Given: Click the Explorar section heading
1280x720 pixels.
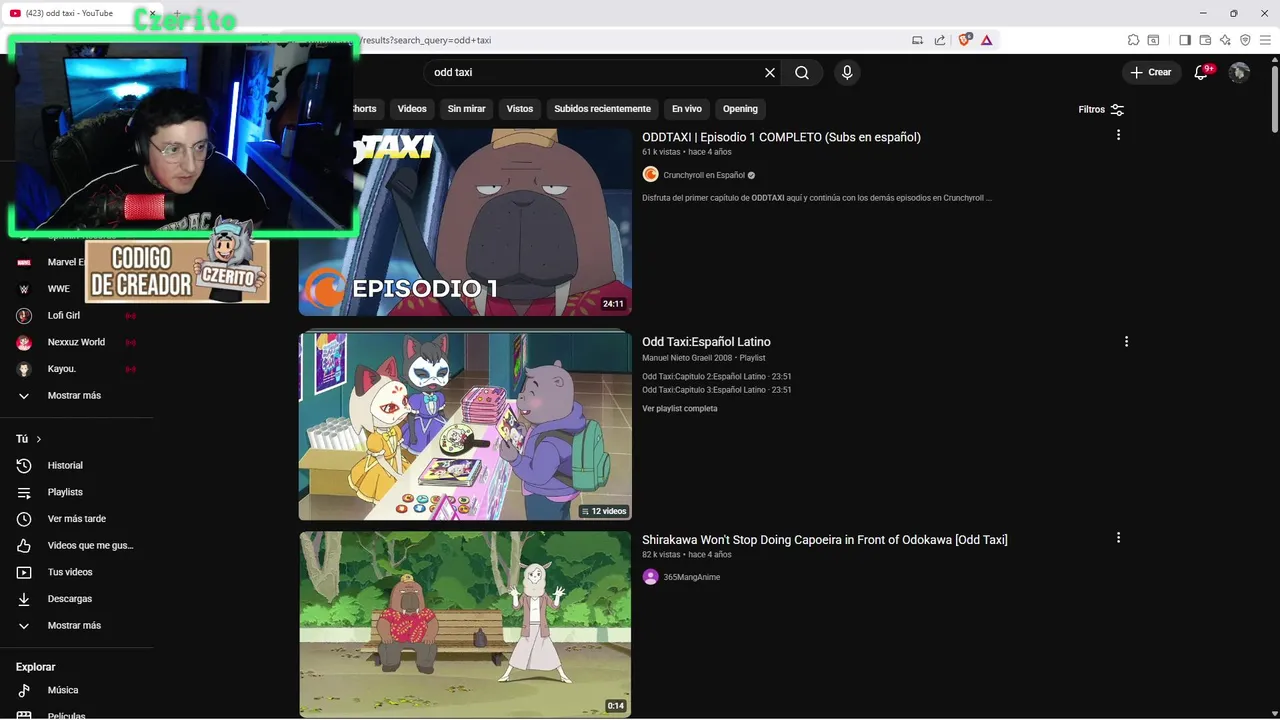Looking at the screenshot, I should tap(35, 667).
